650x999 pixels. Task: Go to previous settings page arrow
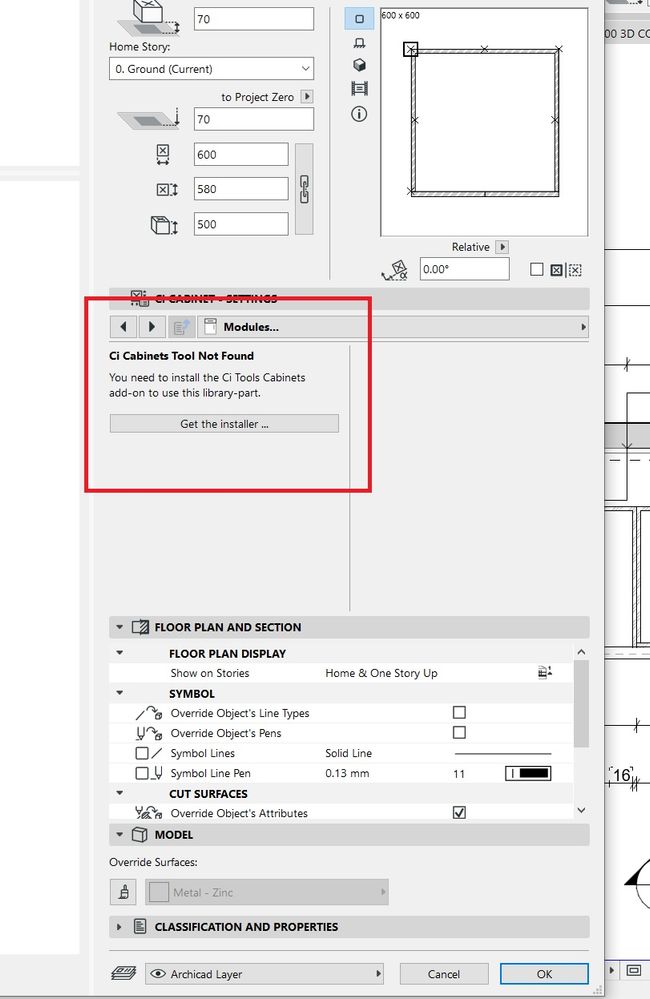pos(123,327)
